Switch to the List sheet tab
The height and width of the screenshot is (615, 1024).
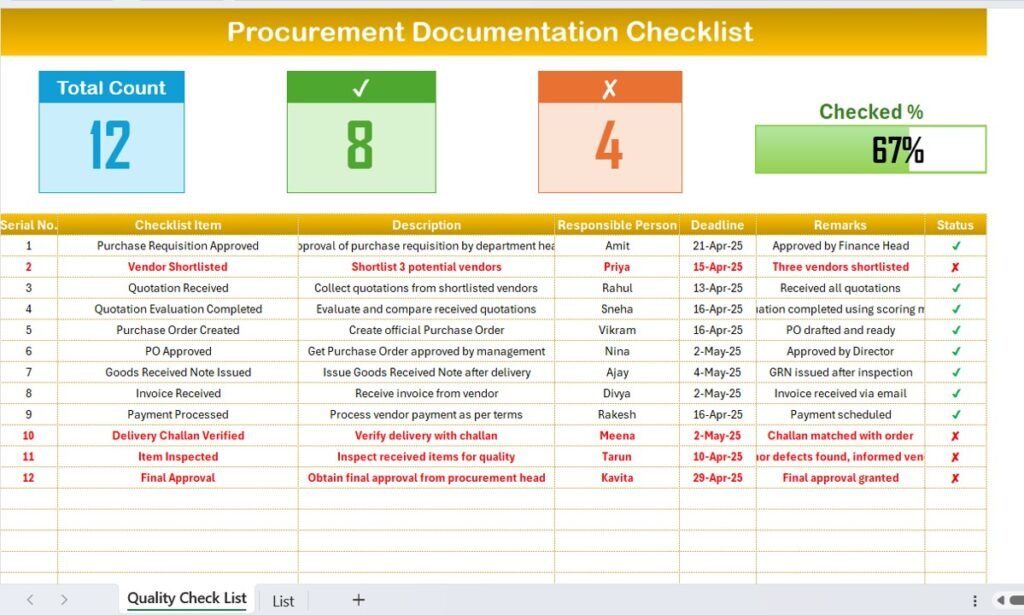(x=283, y=600)
